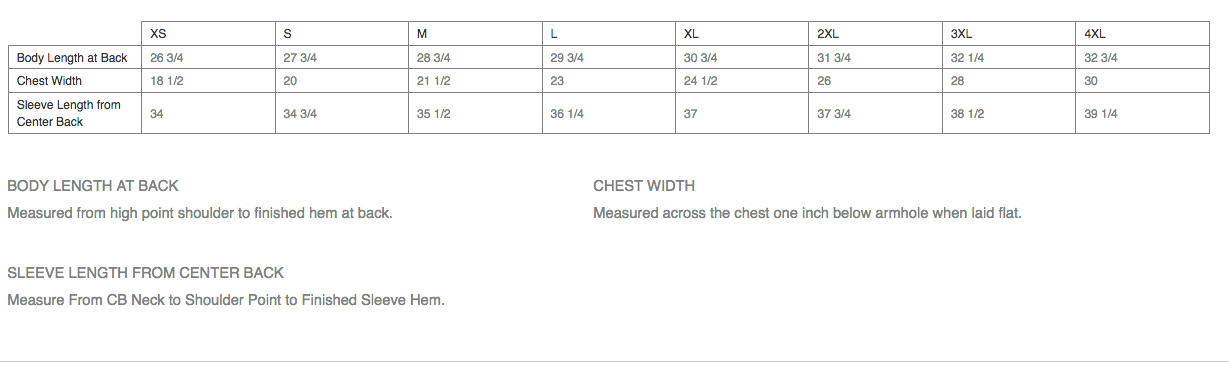Image resolution: width=1229 pixels, height=368 pixels.
Task: Click the 18 1/2 chest width cell
Action: [x=167, y=81]
